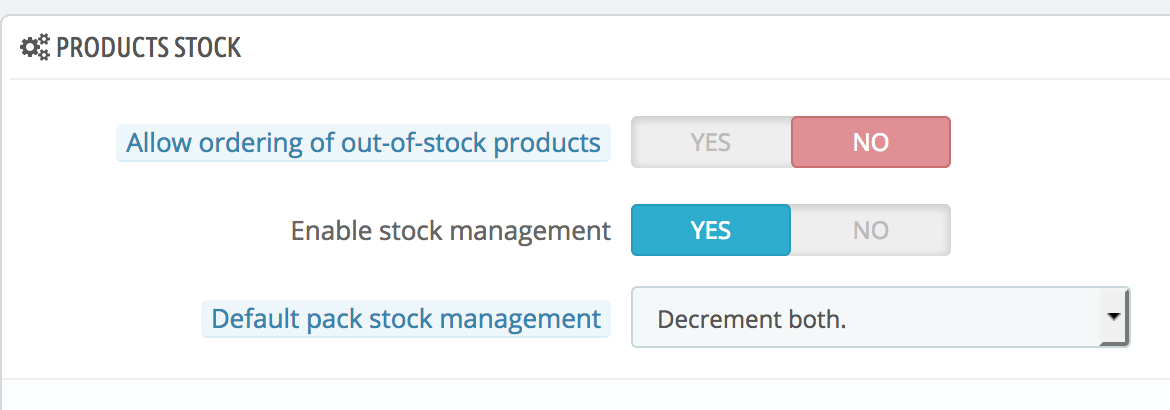Click the word "Enable" in the second label
This screenshot has height=410, width=1170.
coord(331,231)
